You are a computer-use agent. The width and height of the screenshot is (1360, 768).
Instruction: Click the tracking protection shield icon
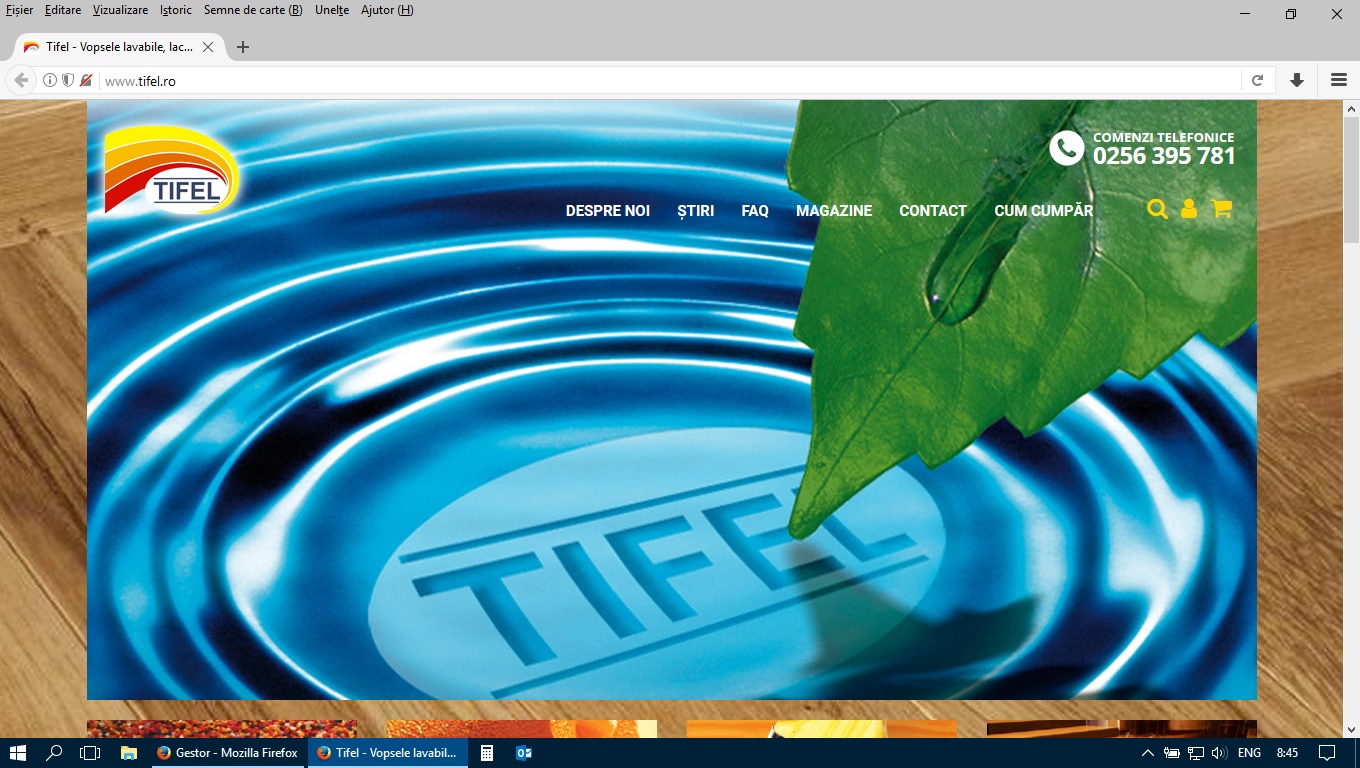(68, 80)
